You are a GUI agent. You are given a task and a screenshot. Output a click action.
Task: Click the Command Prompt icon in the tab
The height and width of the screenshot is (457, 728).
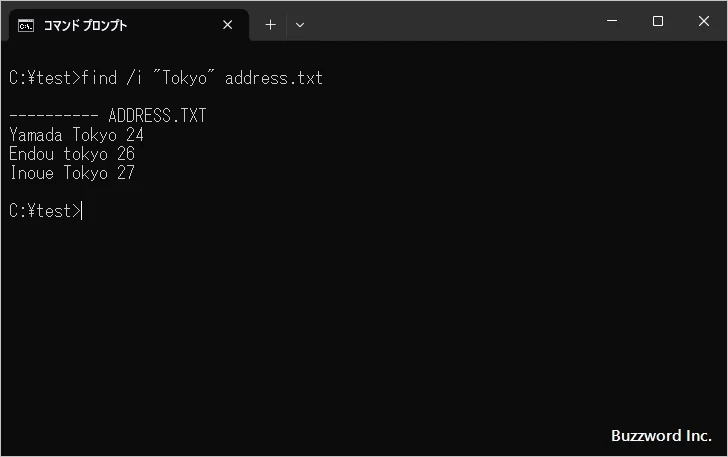coord(26,25)
